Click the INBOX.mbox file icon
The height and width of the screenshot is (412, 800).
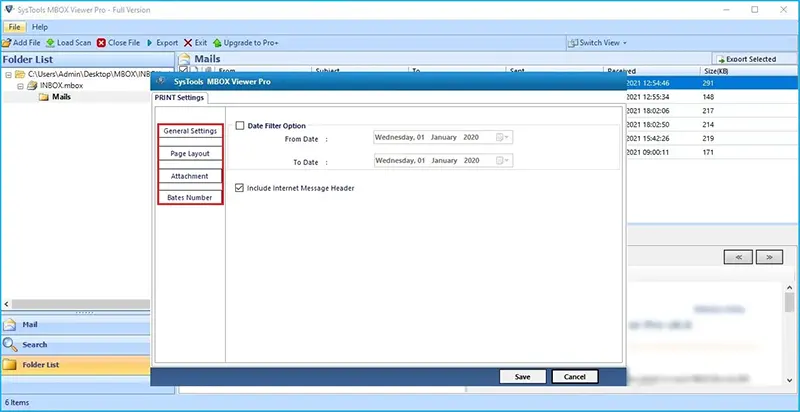pos(32,85)
